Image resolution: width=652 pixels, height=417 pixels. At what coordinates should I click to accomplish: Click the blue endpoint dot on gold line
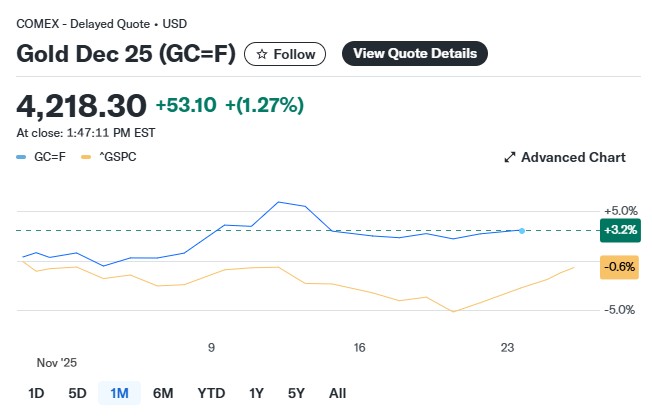pos(522,231)
